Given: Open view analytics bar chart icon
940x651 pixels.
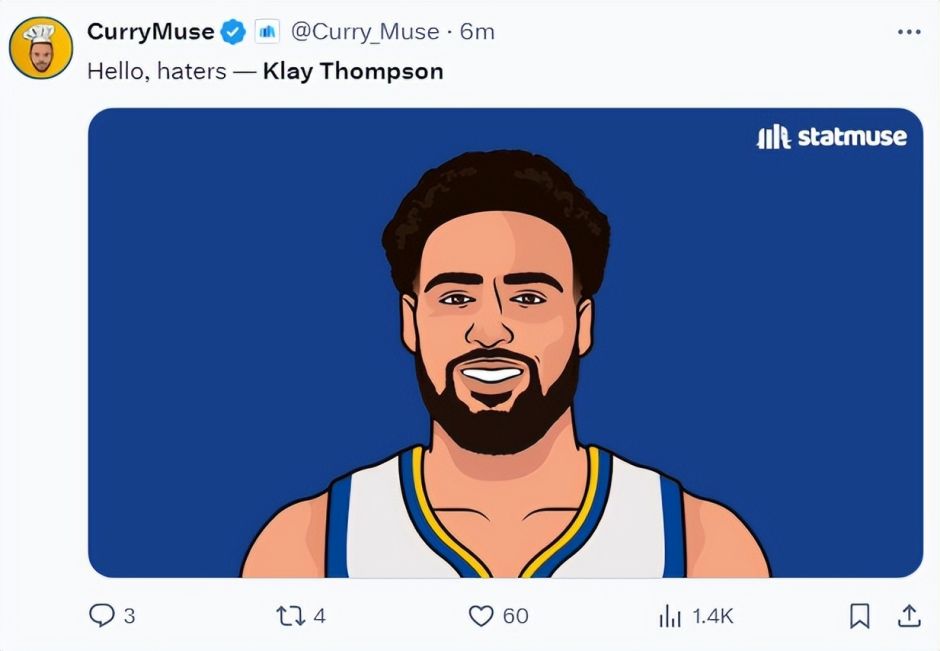Looking at the screenshot, I should coord(669,616).
